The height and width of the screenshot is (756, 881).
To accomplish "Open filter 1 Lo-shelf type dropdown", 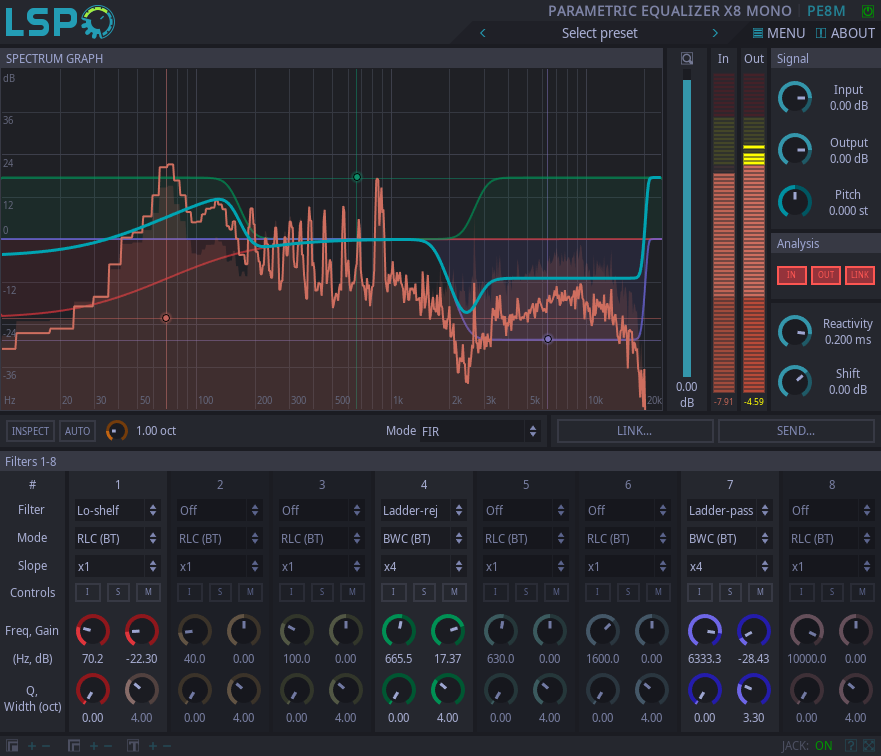I will [117, 510].
